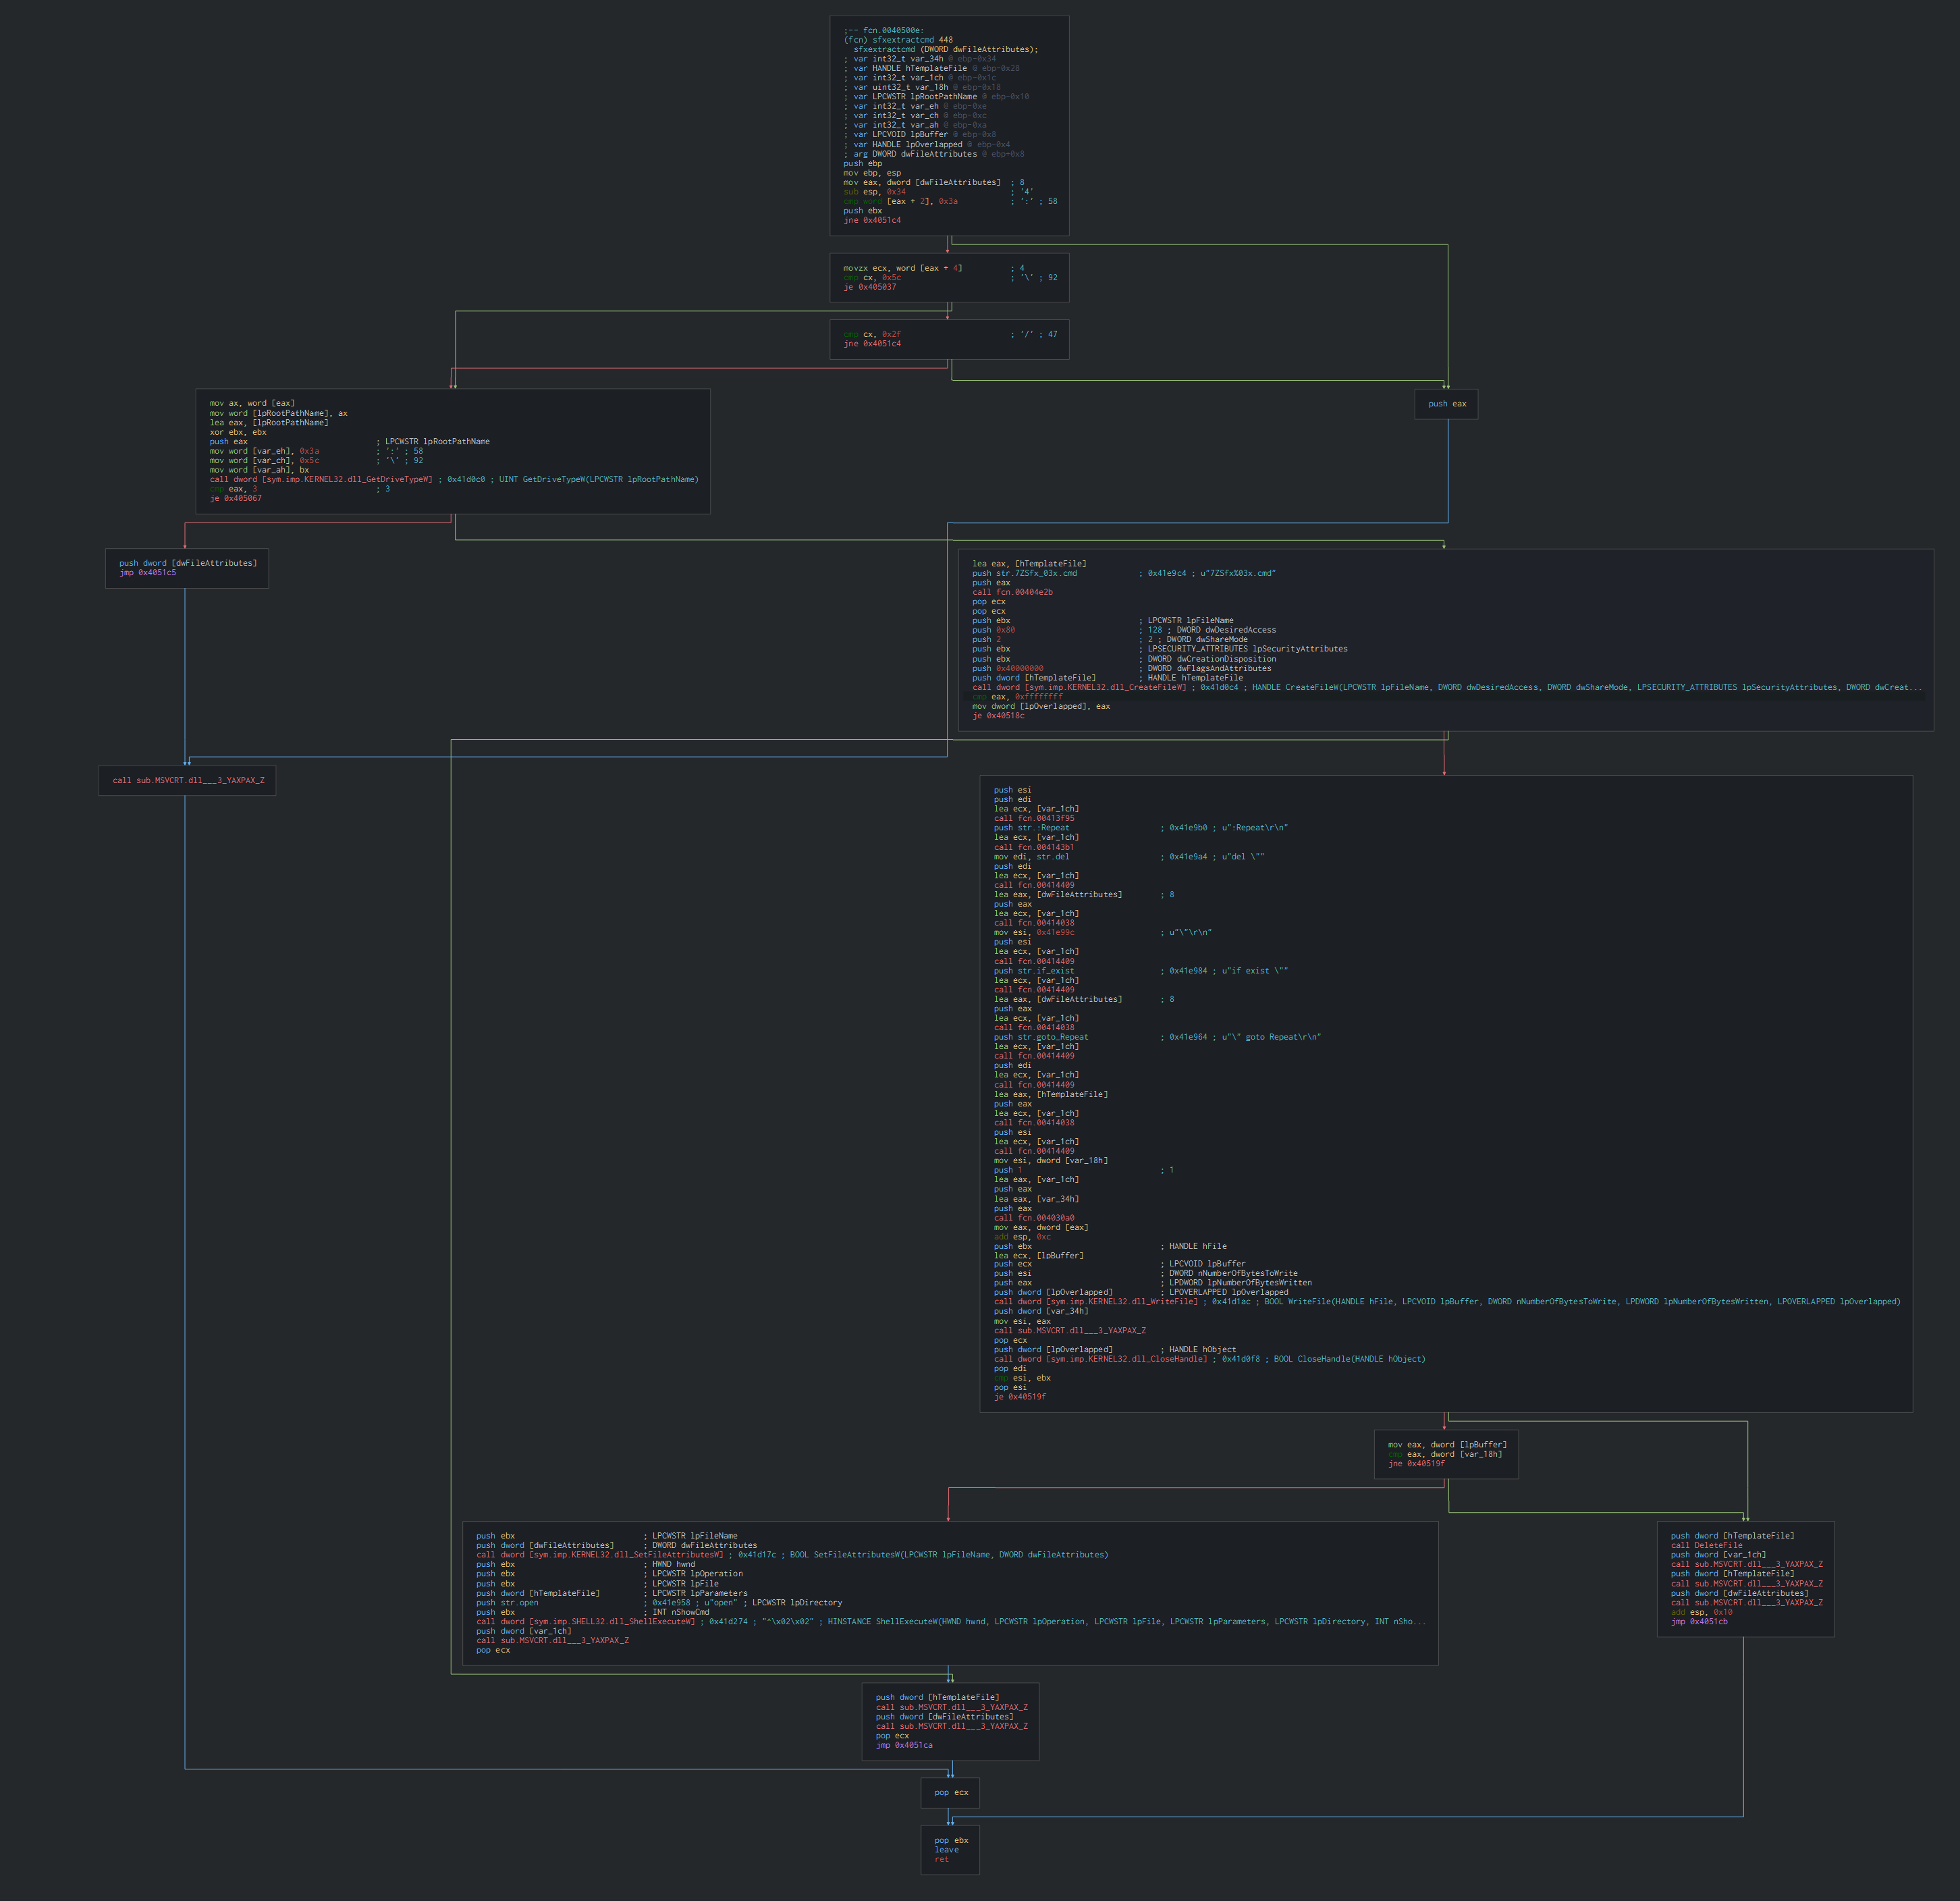This screenshot has height=1901, width=1960.
Task: Click the final 'ret' instruction block
Action: [x=941, y=1859]
